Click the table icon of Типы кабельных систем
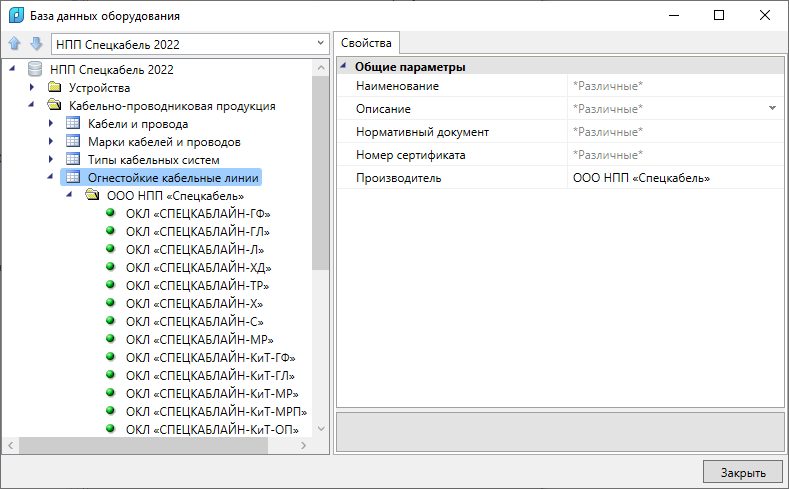The image size is (789, 489). pos(73,159)
